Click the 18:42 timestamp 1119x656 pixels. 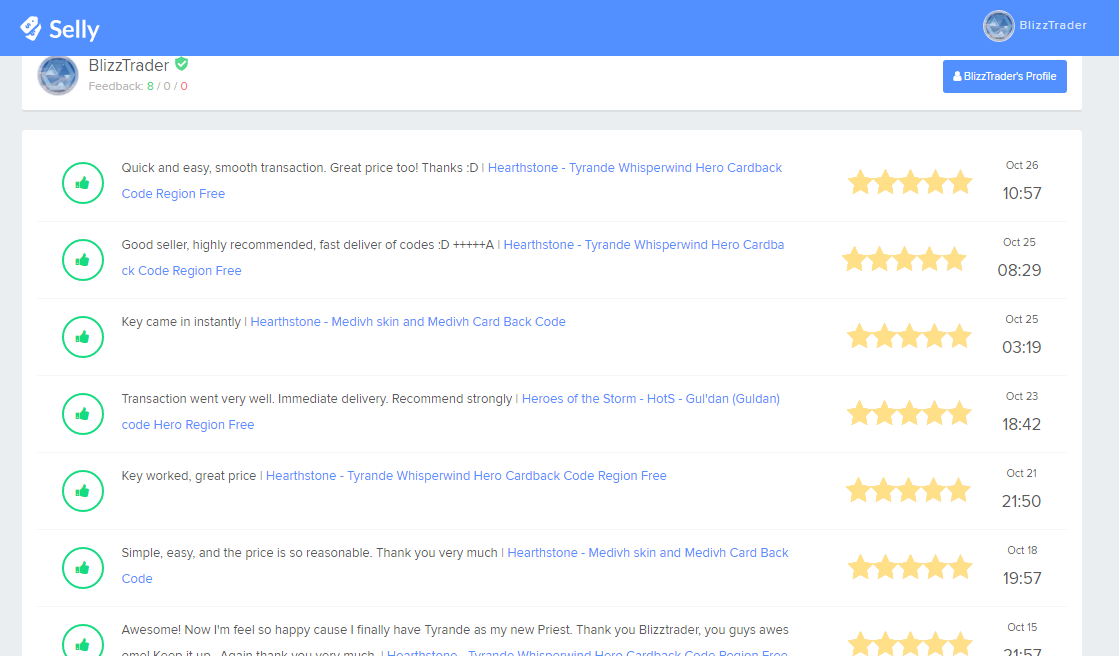[1021, 425]
